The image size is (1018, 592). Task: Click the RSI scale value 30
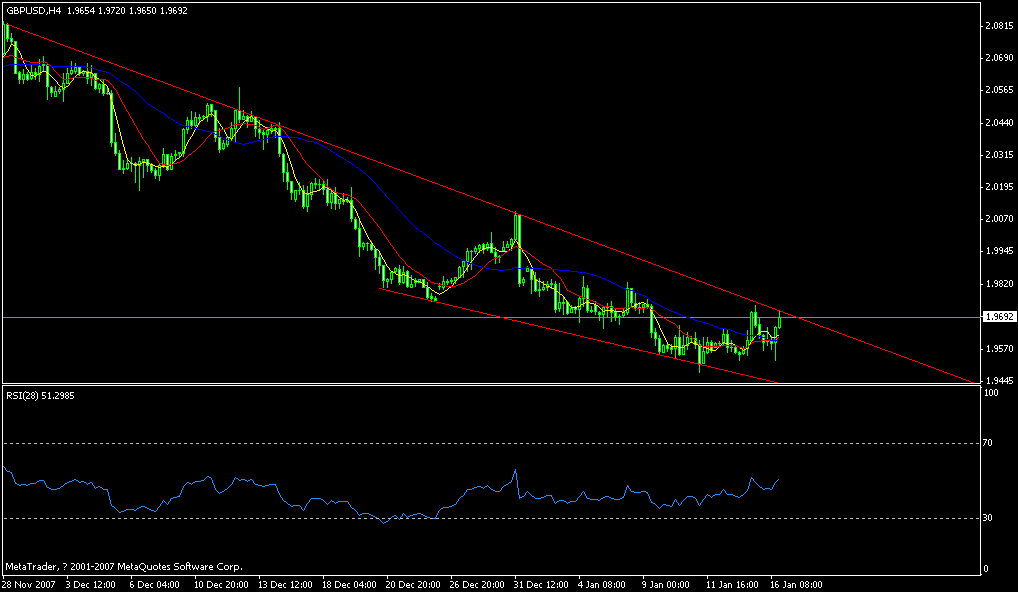988,518
